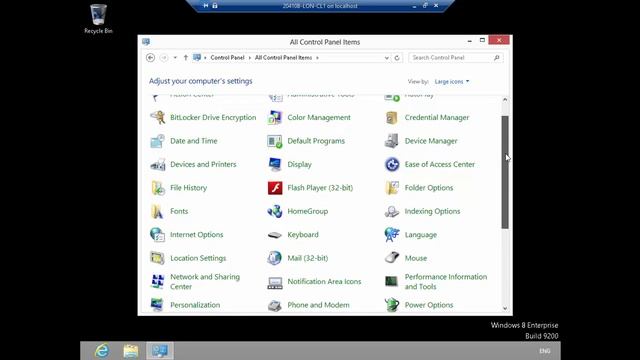The image size is (640, 360).
Task: Click the Mail (32-bit) icon
Action: coord(275,258)
